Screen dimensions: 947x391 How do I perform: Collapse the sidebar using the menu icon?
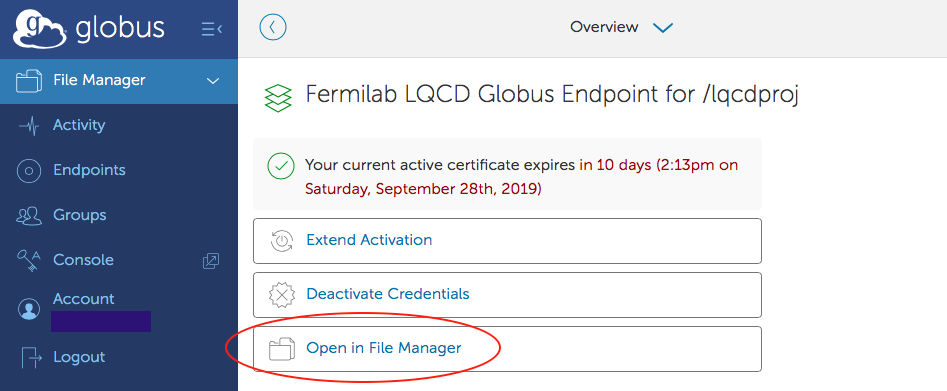[x=212, y=28]
